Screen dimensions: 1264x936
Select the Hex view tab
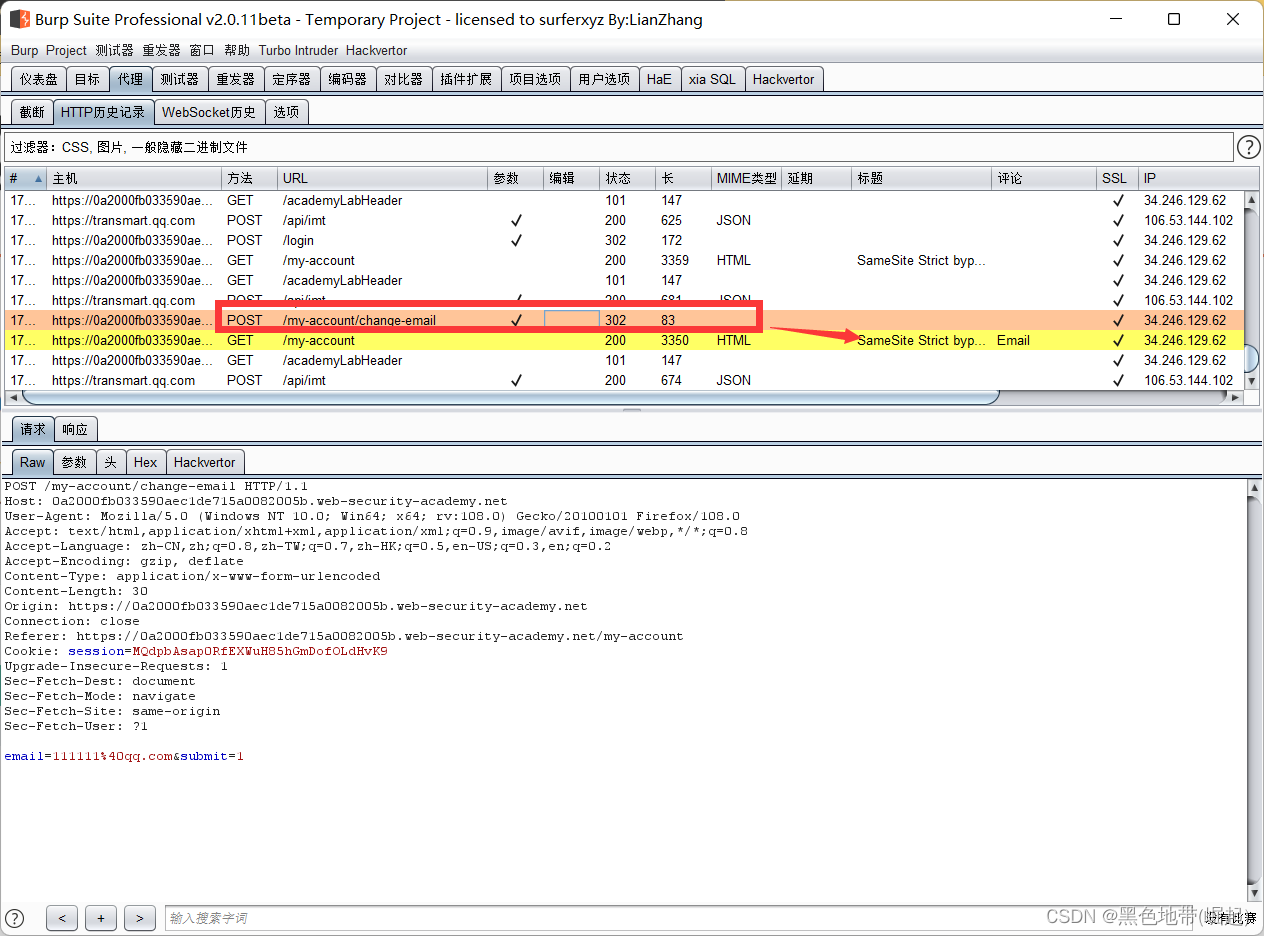coord(145,462)
